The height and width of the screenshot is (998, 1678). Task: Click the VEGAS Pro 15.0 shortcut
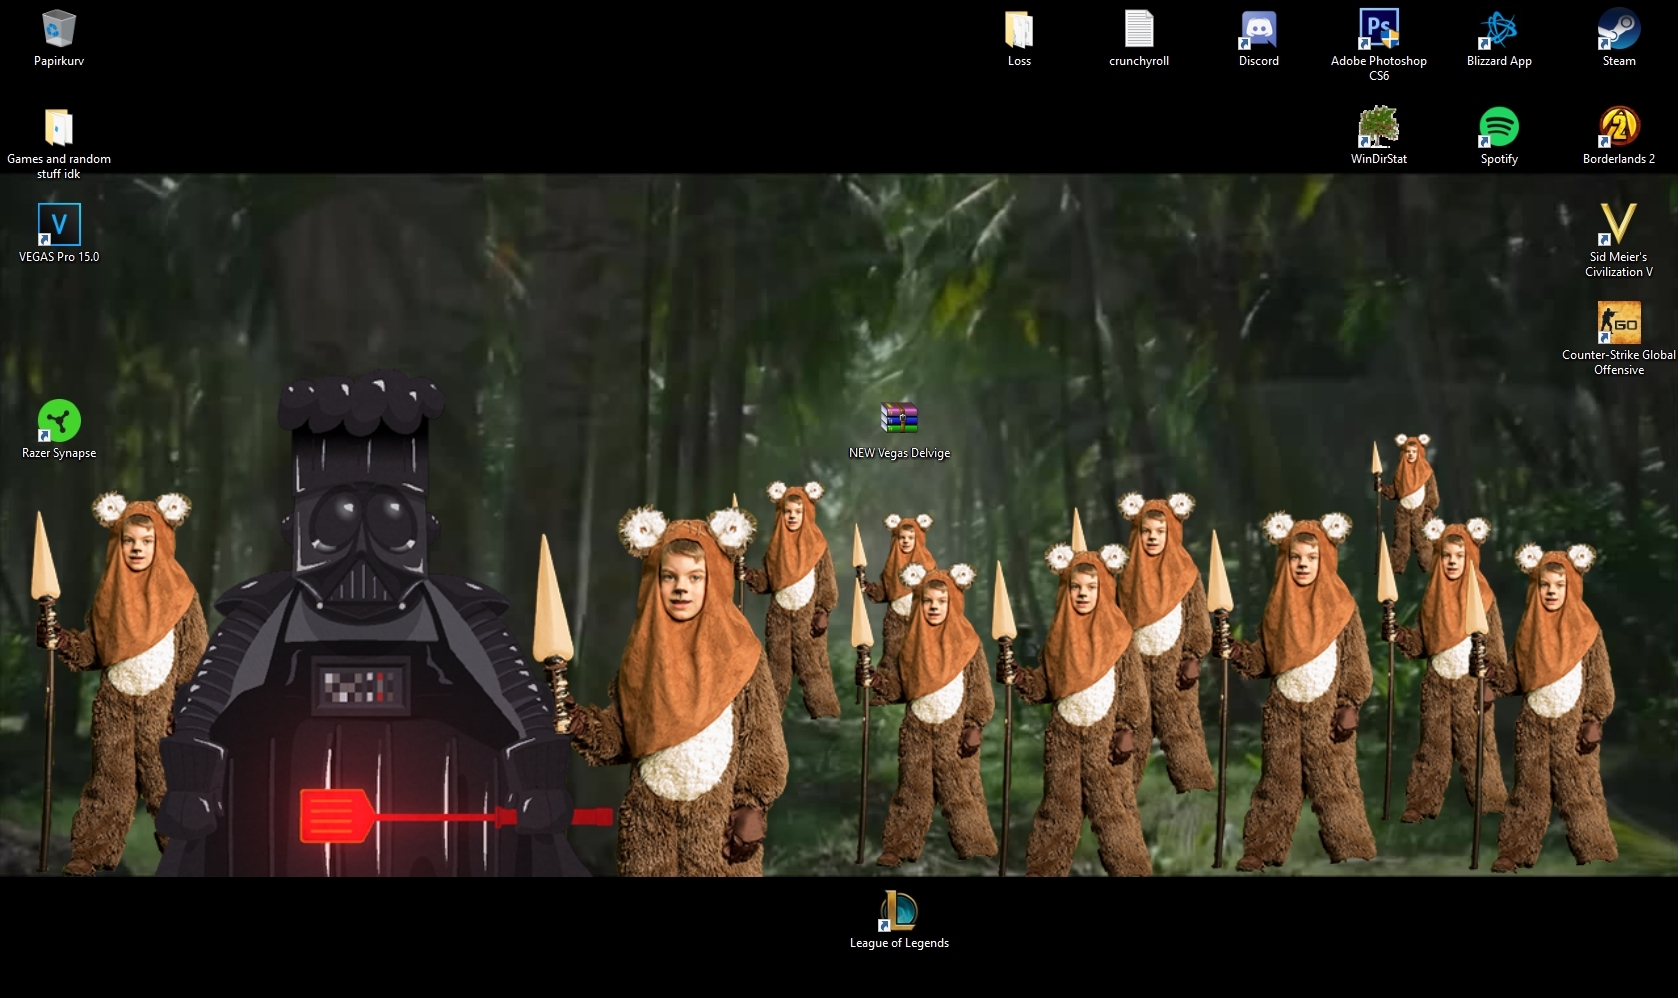click(59, 225)
